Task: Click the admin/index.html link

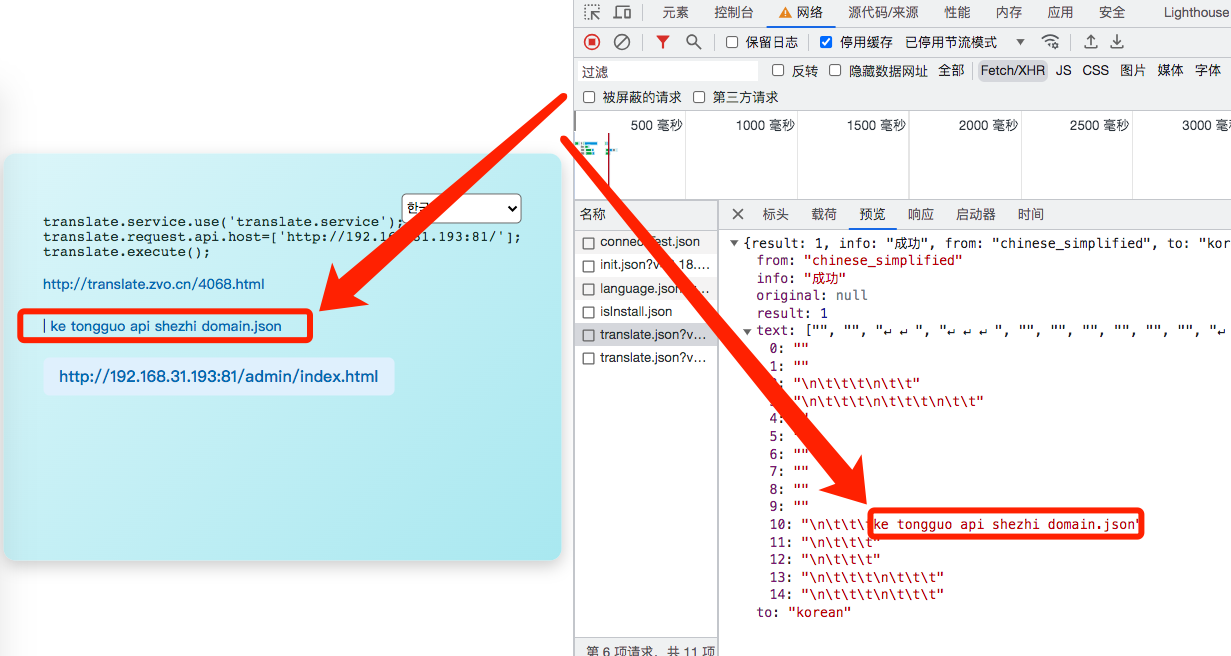Action: tap(218, 377)
